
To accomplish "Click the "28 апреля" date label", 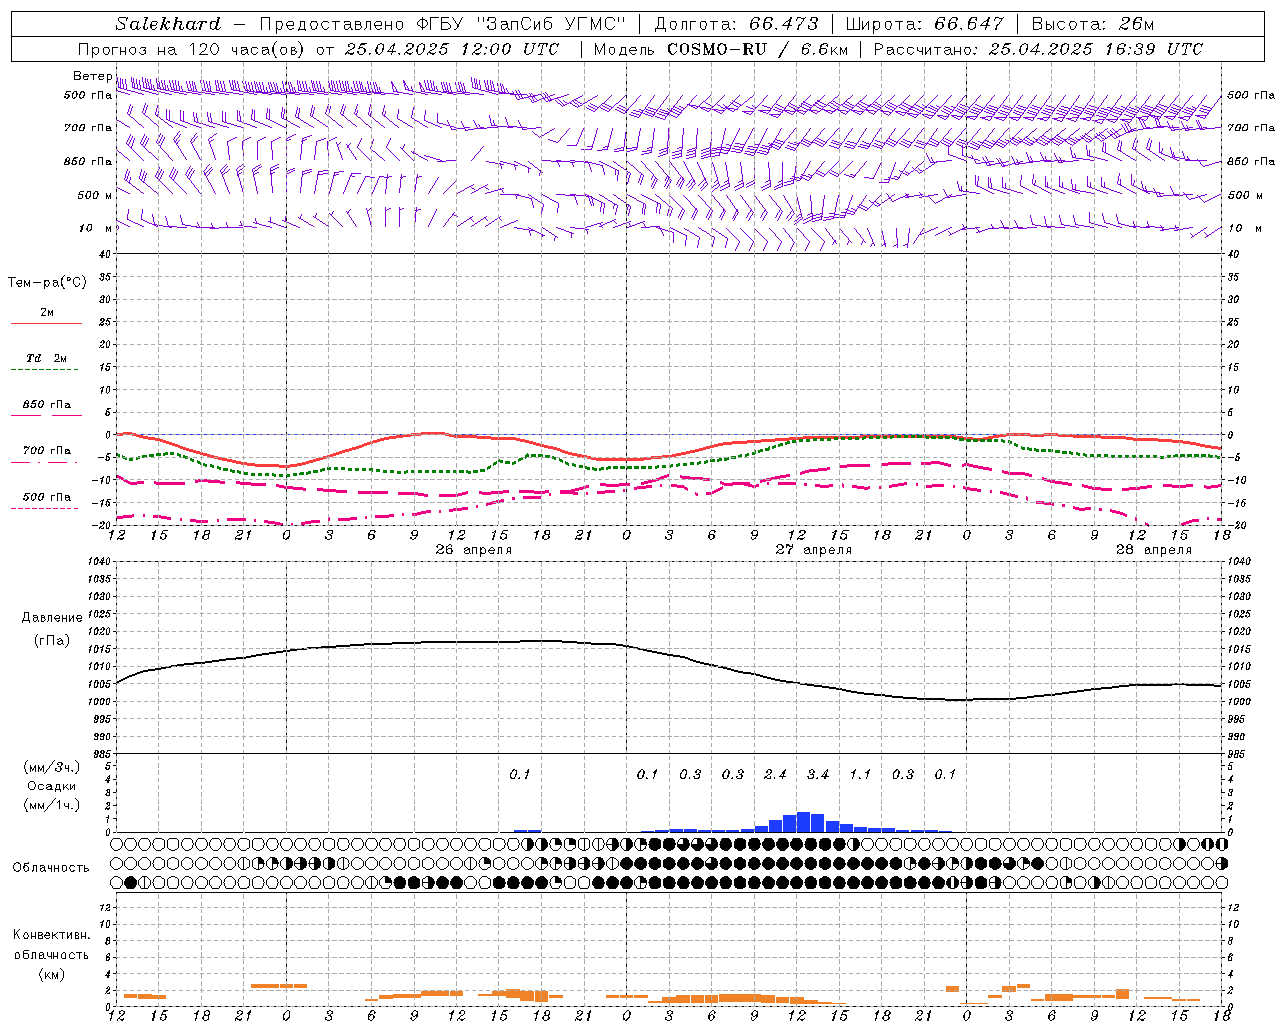I will pyautogui.click(x=1153, y=550).
